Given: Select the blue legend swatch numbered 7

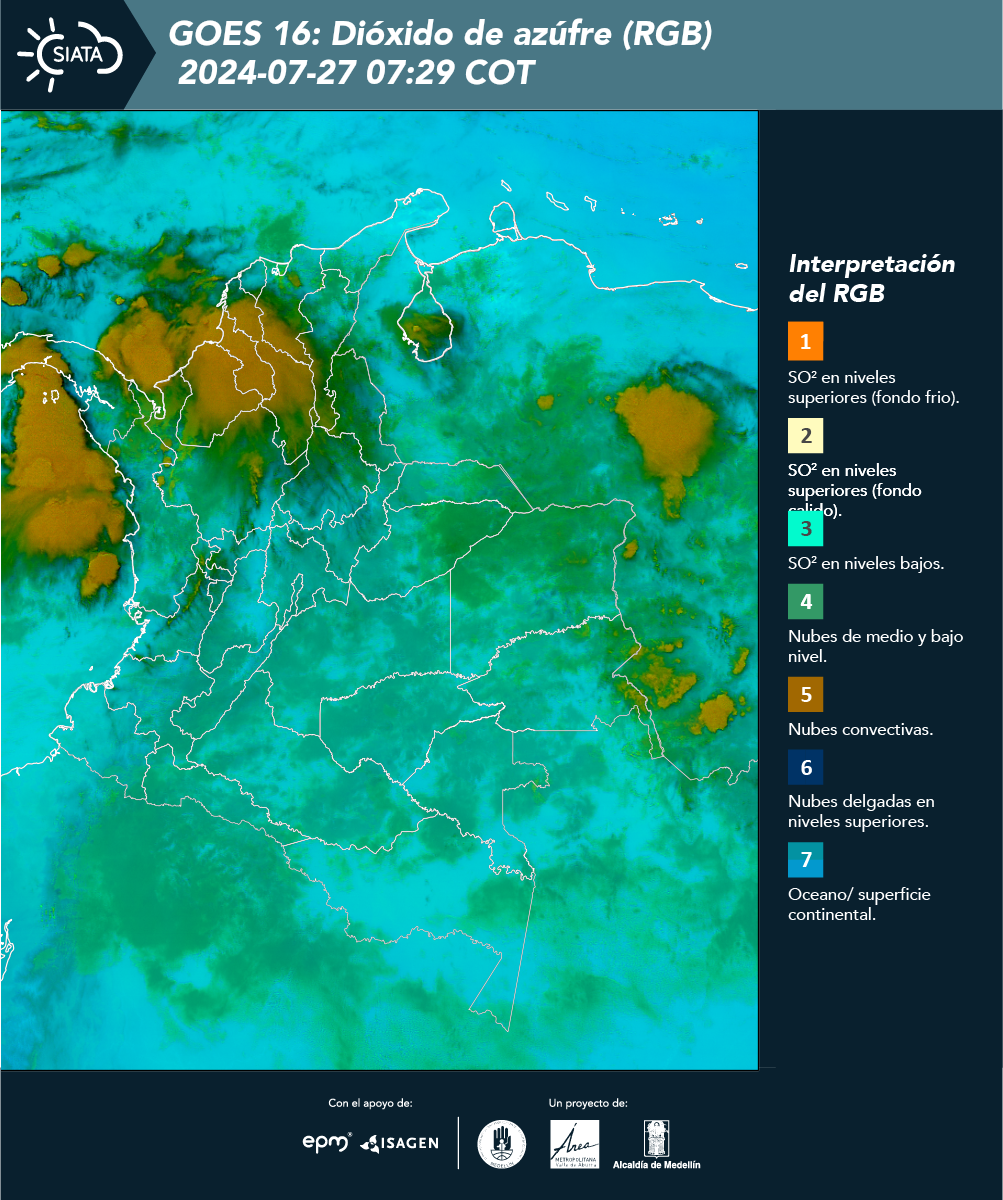Looking at the screenshot, I should pos(805,860).
